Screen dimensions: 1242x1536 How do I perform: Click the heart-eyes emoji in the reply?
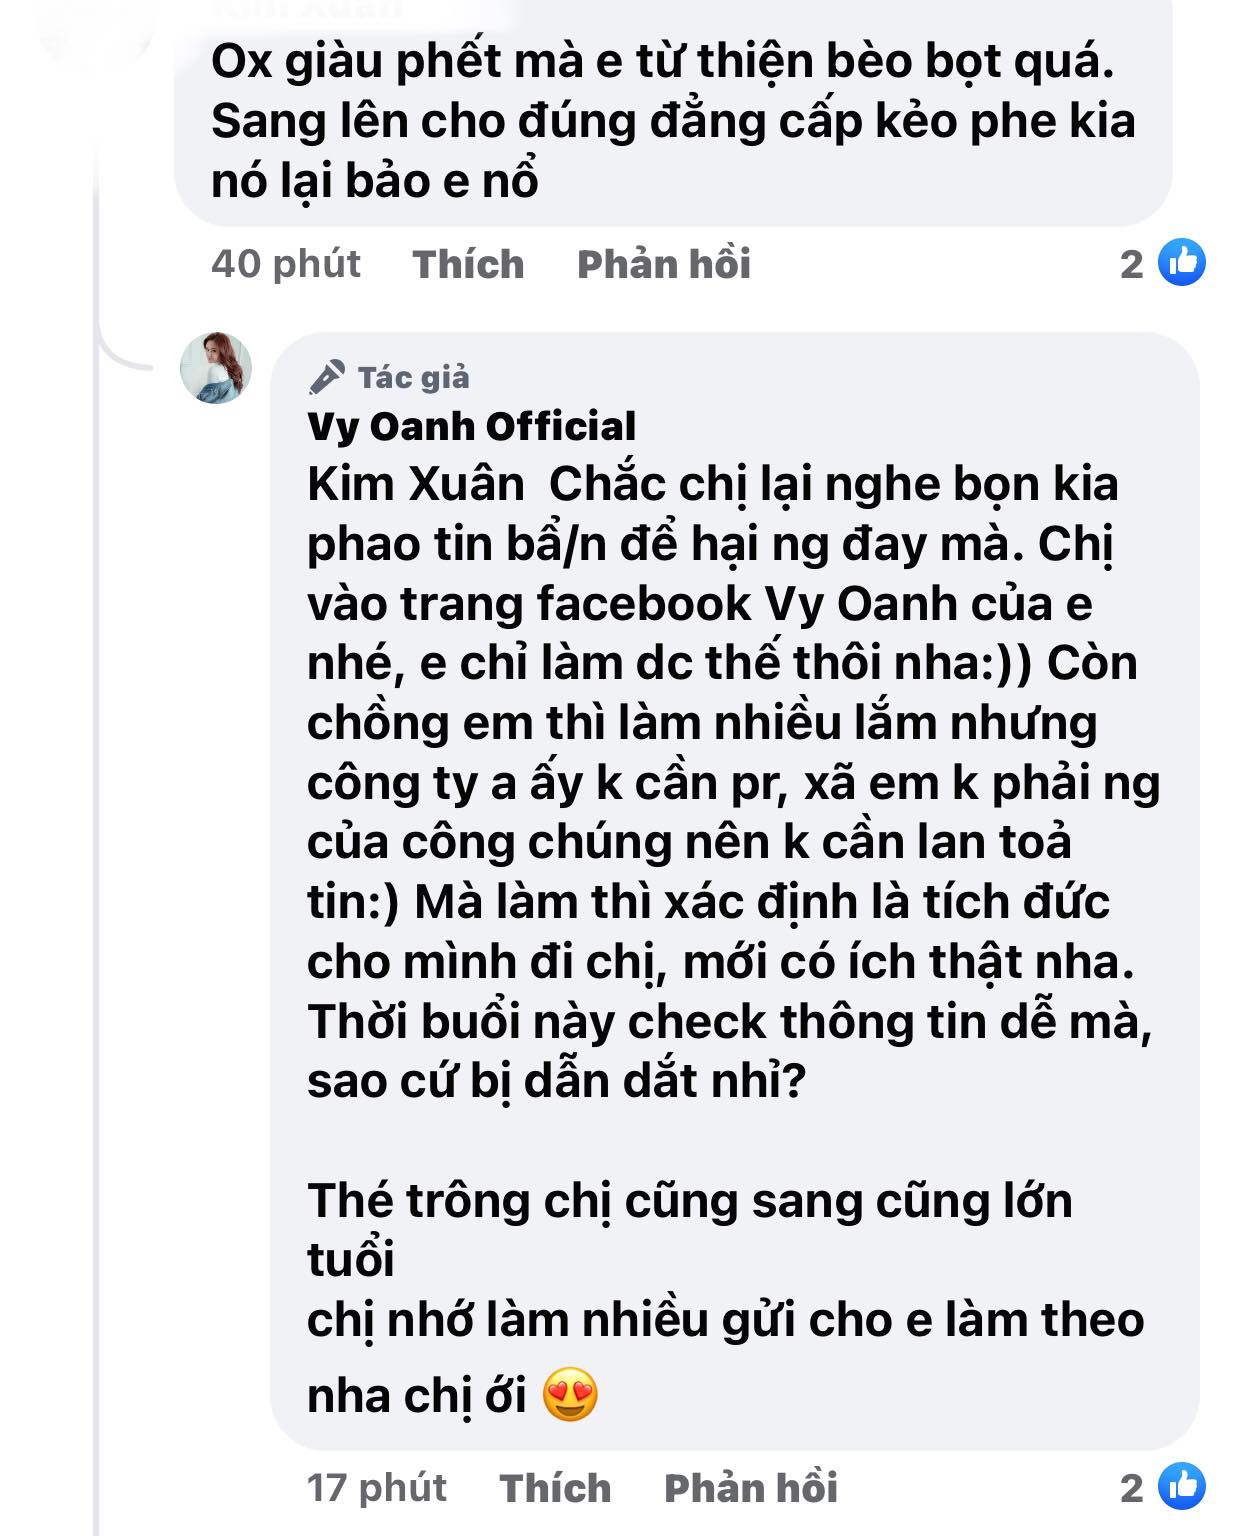573,1390
